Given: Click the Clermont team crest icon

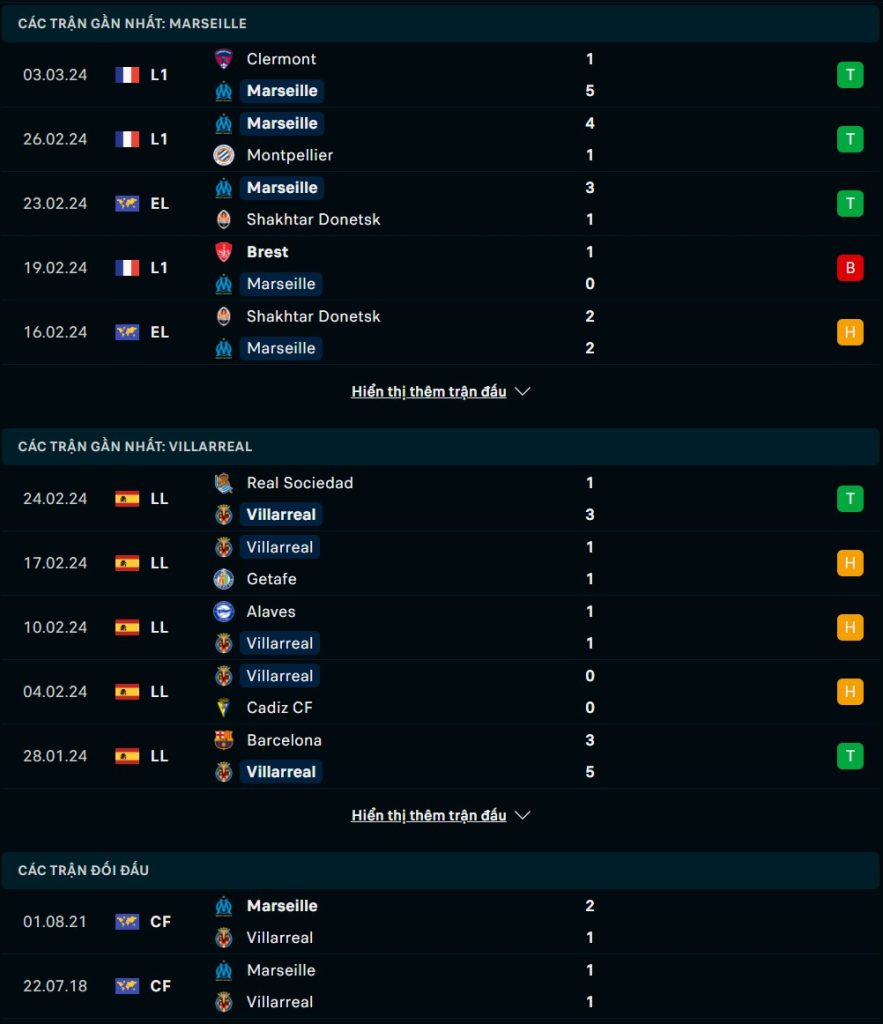Looking at the screenshot, I should point(223,59).
